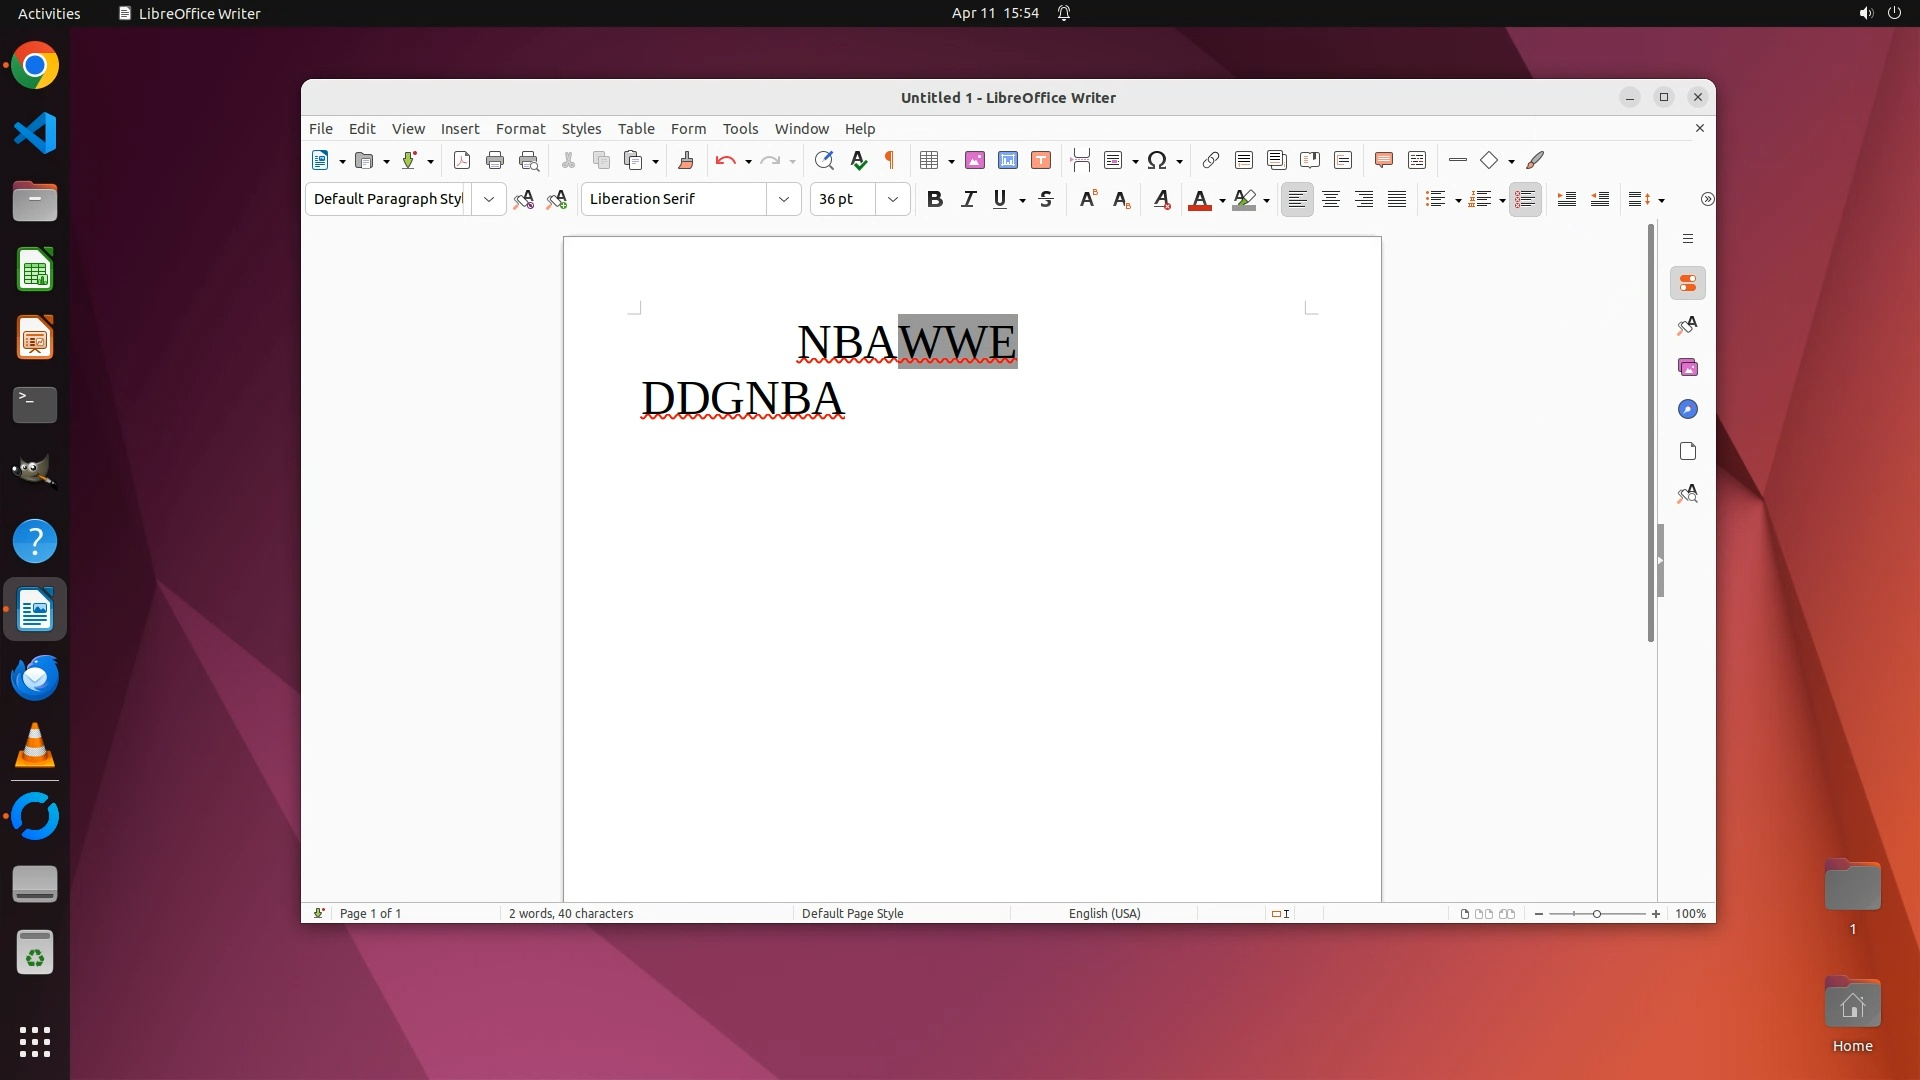1920x1080 pixels.
Task: Open the Find & Replace tool
Action: click(x=824, y=160)
